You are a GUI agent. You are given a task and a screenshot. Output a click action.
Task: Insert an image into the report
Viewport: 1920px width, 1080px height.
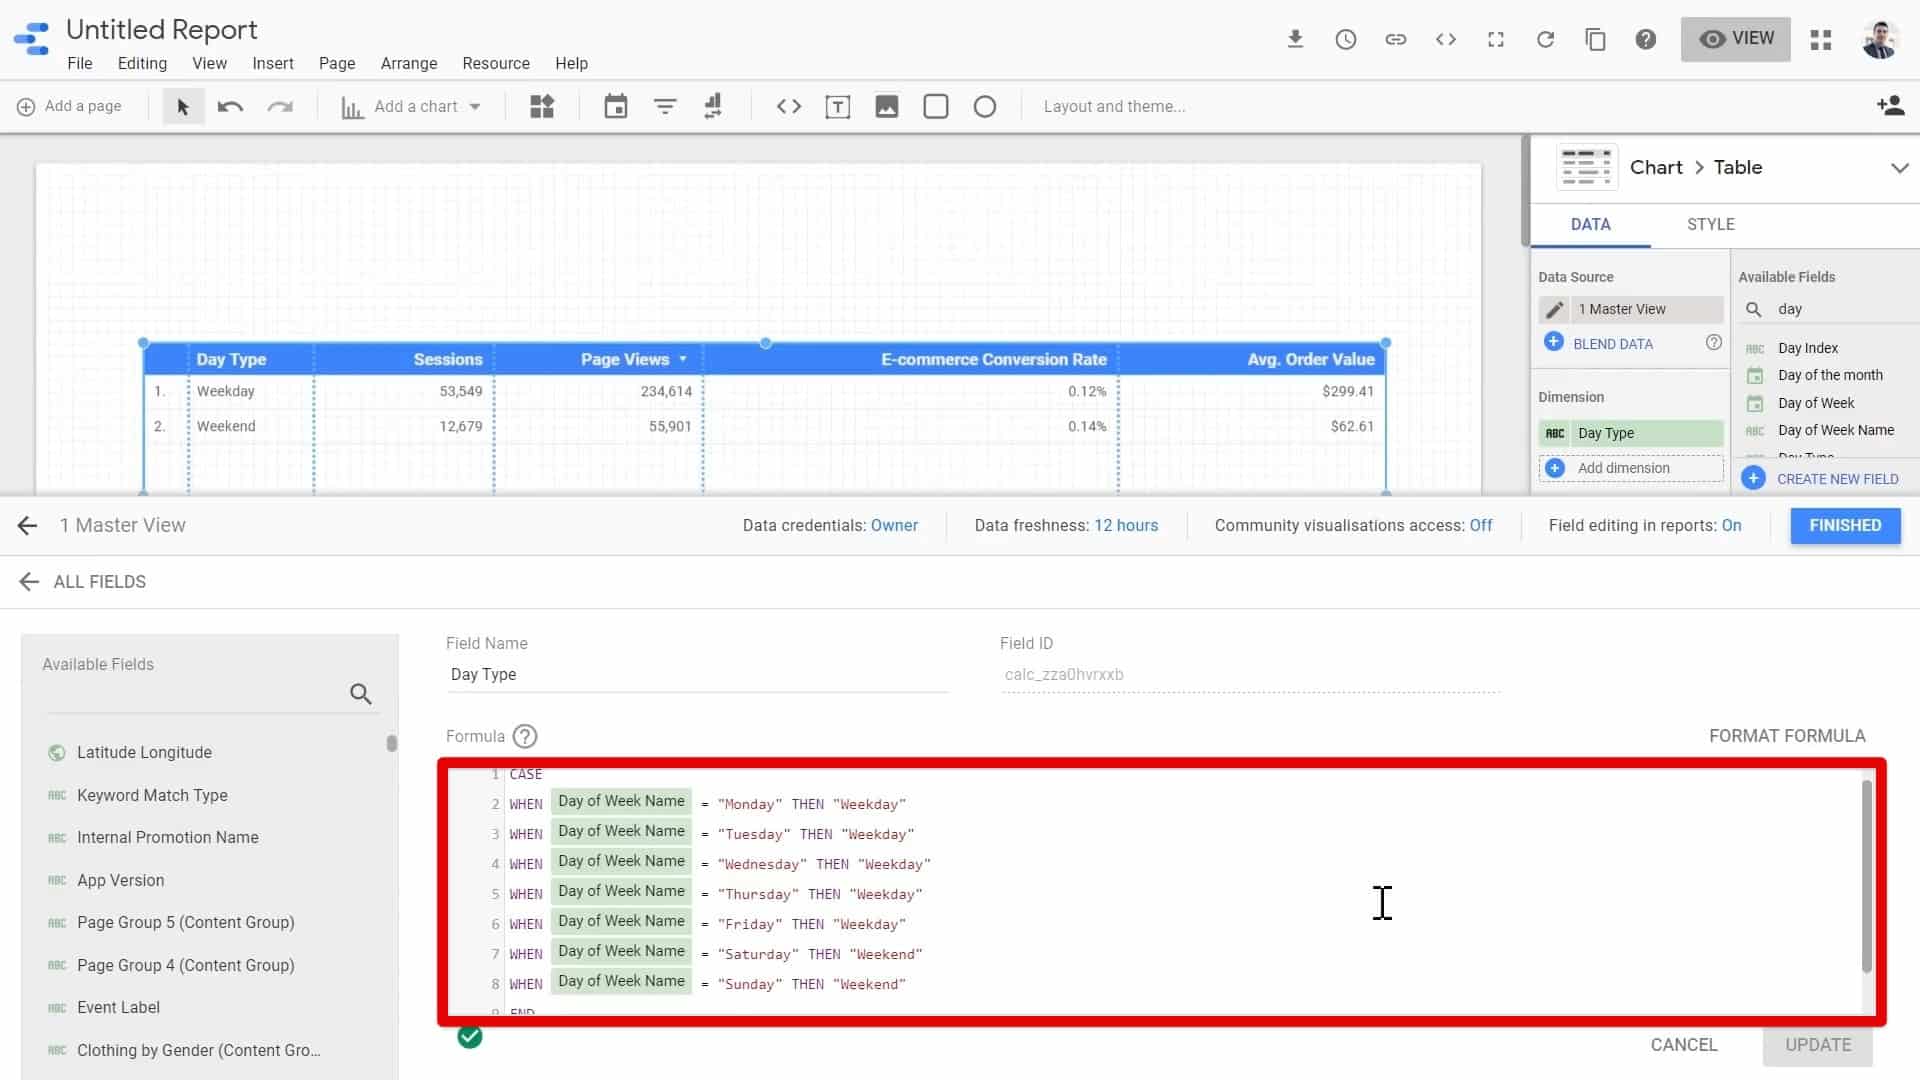[x=887, y=106]
